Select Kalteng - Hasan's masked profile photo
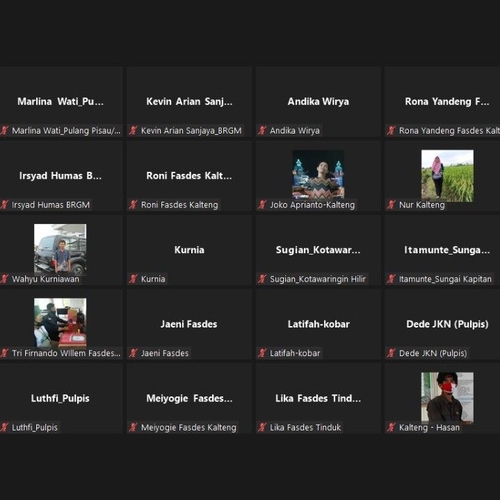 447,397
